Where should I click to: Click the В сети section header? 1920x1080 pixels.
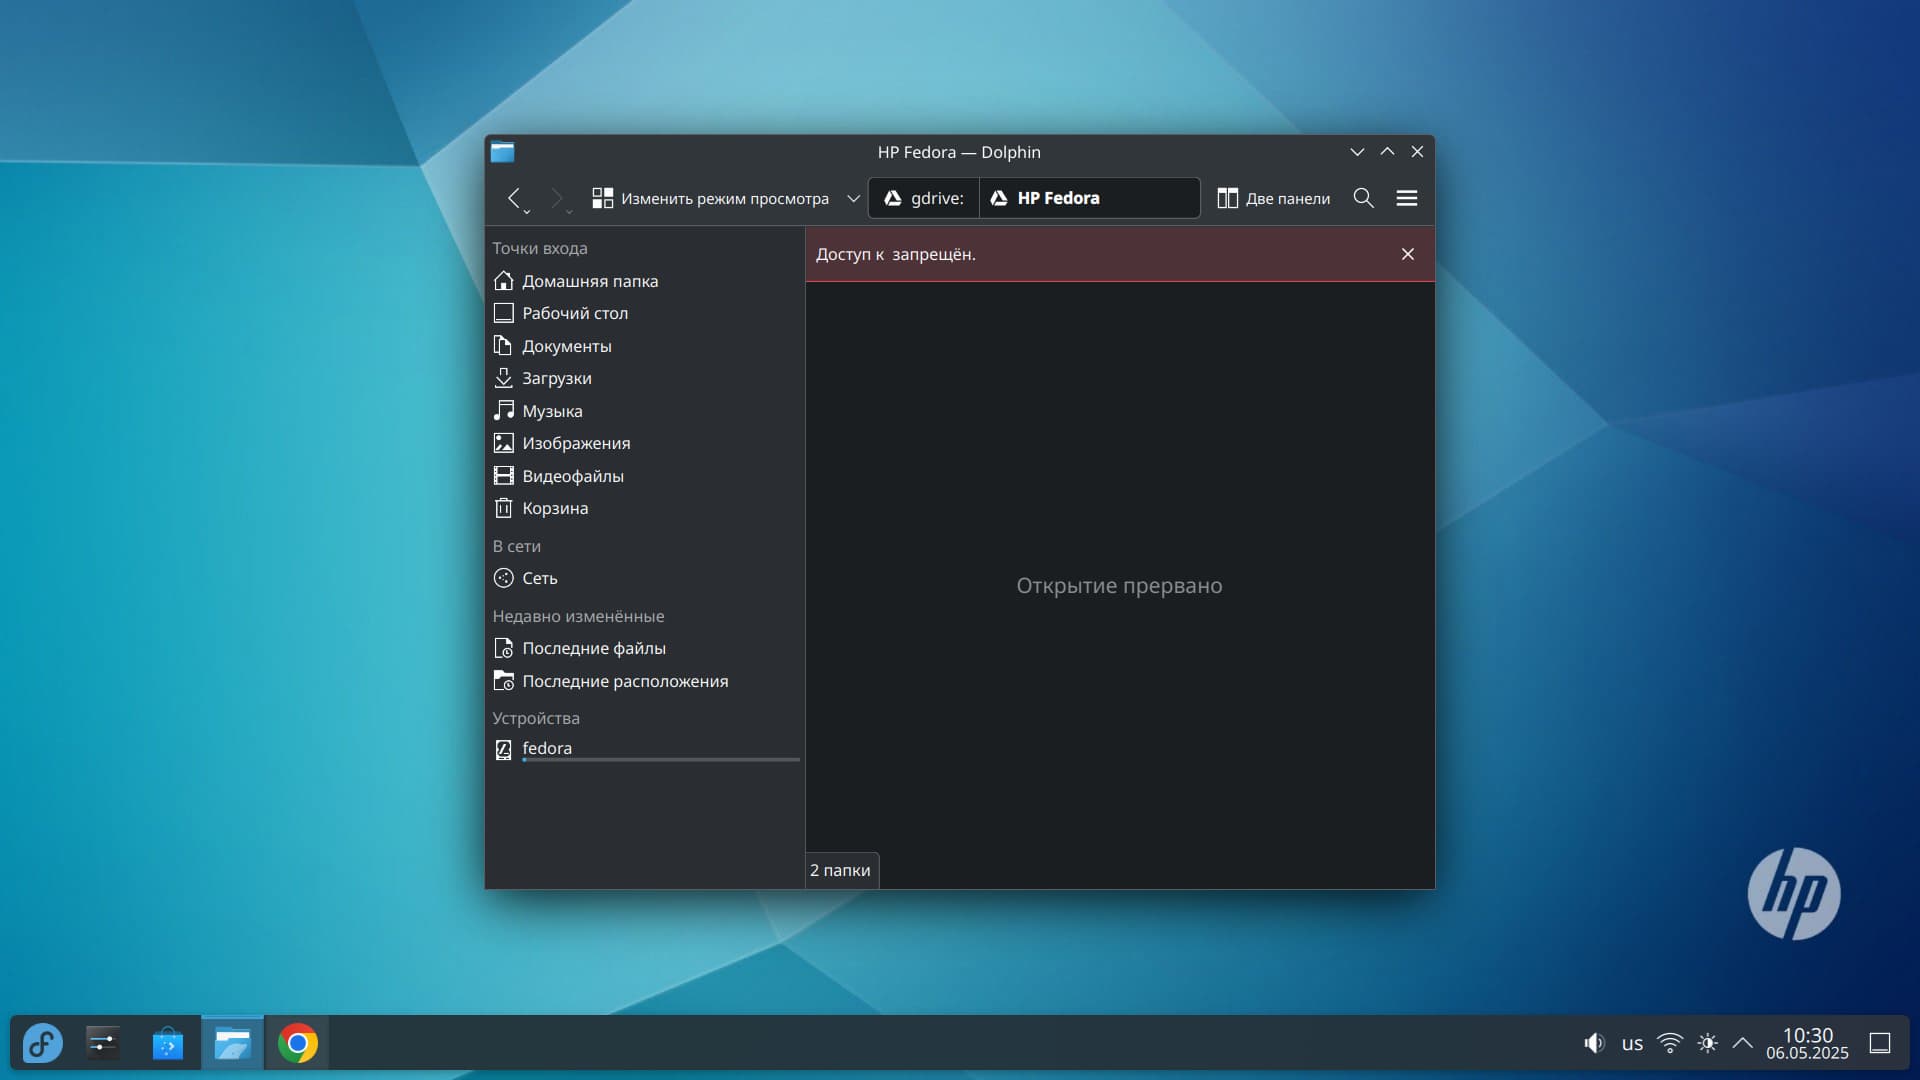point(516,546)
